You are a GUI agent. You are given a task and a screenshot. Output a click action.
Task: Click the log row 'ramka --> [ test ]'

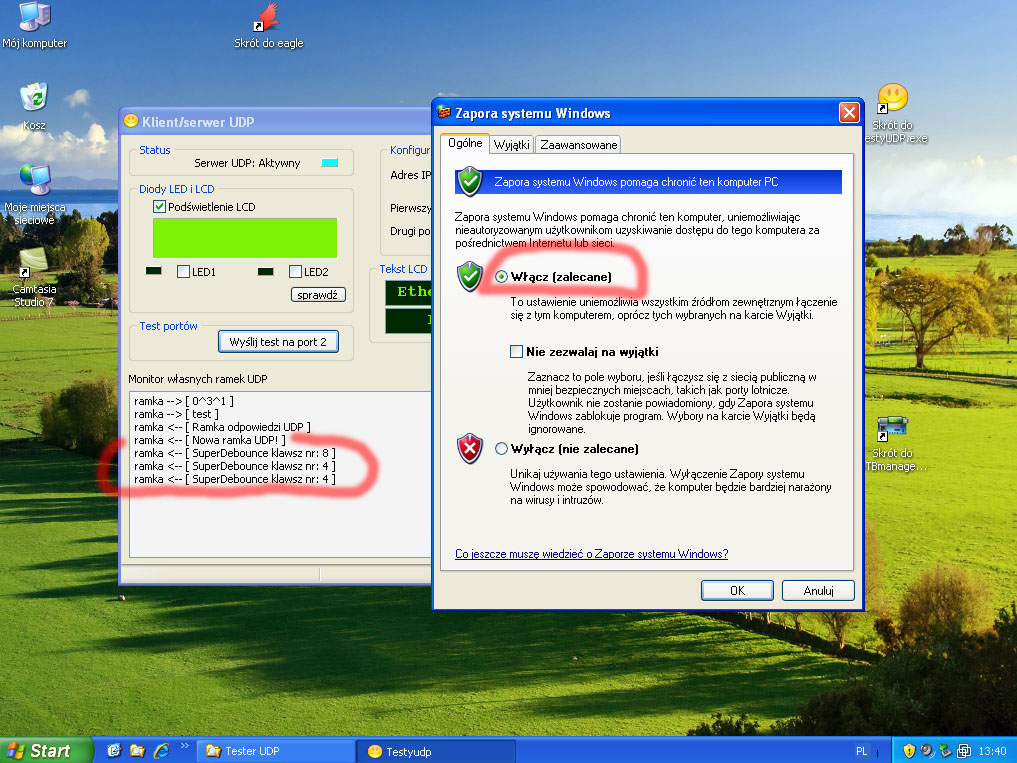pos(176,414)
